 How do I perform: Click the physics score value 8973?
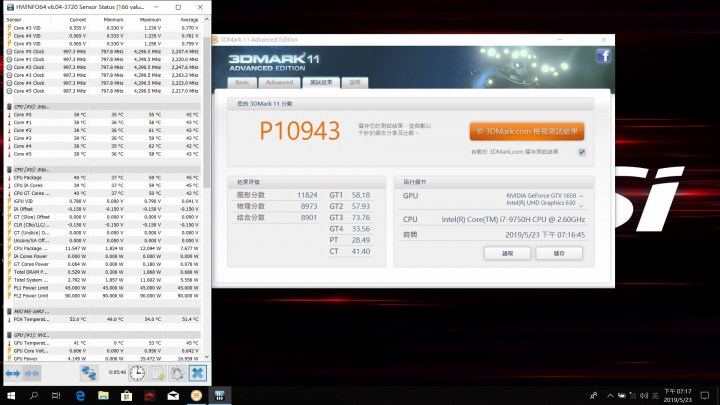coord(309,206)
